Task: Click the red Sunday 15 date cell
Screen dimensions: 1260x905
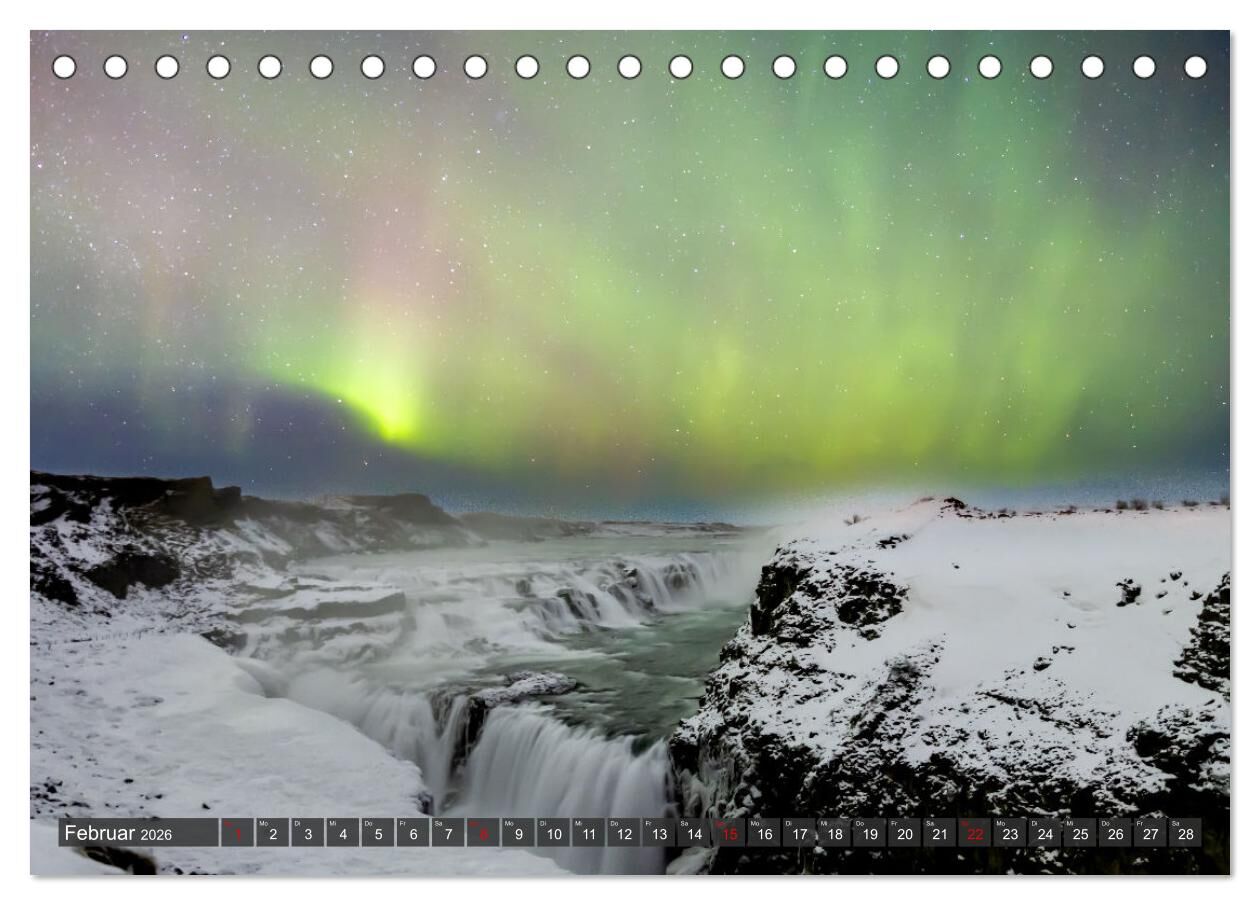Action: [x=729, y=833]
